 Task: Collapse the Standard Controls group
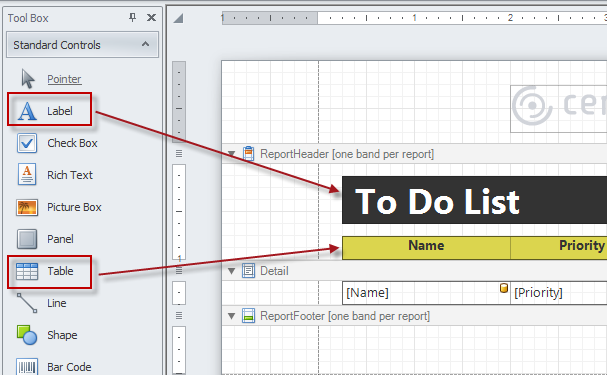[145, 45]
